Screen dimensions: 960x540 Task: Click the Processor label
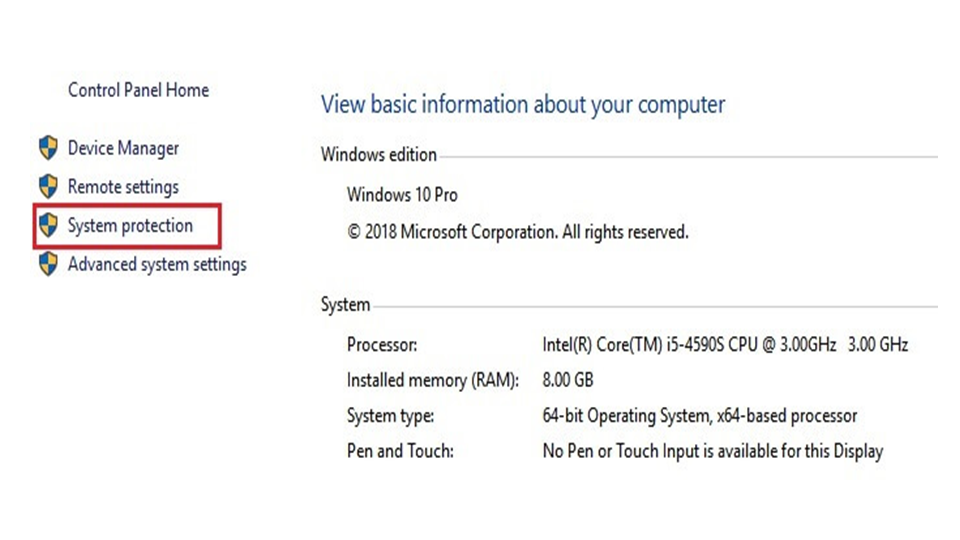click(382, 345)
